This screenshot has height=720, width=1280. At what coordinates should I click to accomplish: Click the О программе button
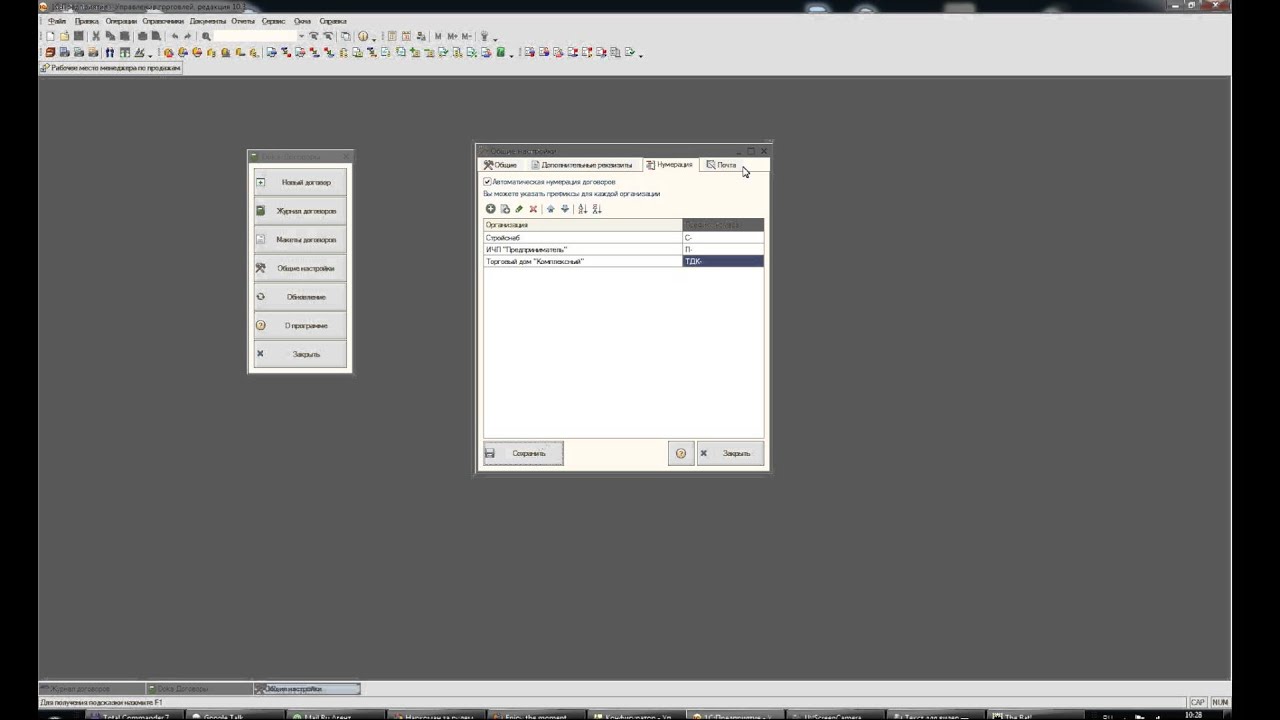[300, 325]
